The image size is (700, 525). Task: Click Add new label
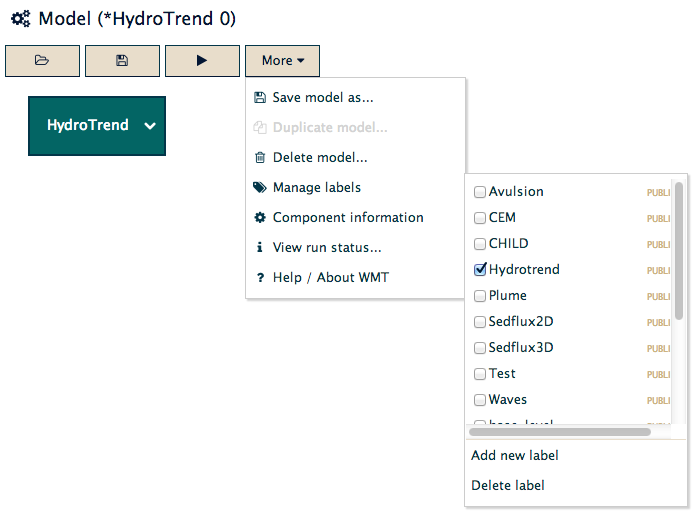pos(515,455)
